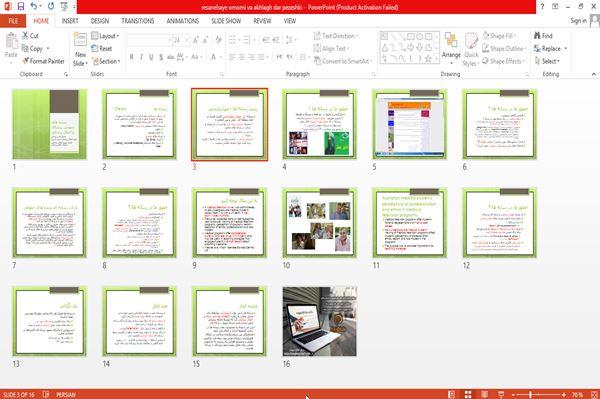Switch to Slide Sorter view in status bar
The width and height of the screenshot is (600, 399).
468,394
